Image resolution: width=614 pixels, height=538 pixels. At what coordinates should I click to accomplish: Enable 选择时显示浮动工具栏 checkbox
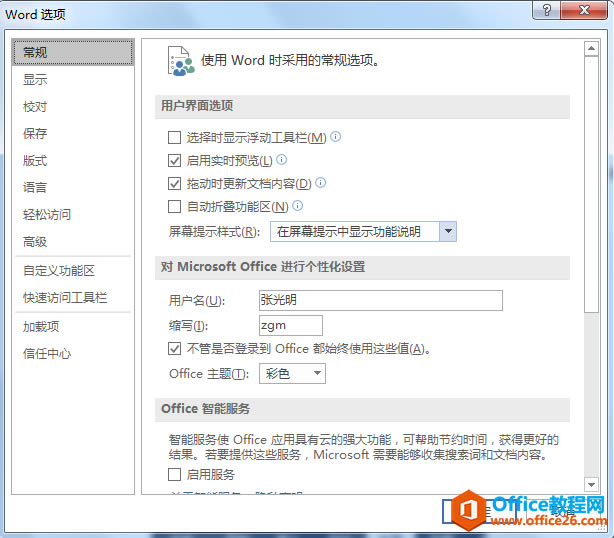coord(174,137)
